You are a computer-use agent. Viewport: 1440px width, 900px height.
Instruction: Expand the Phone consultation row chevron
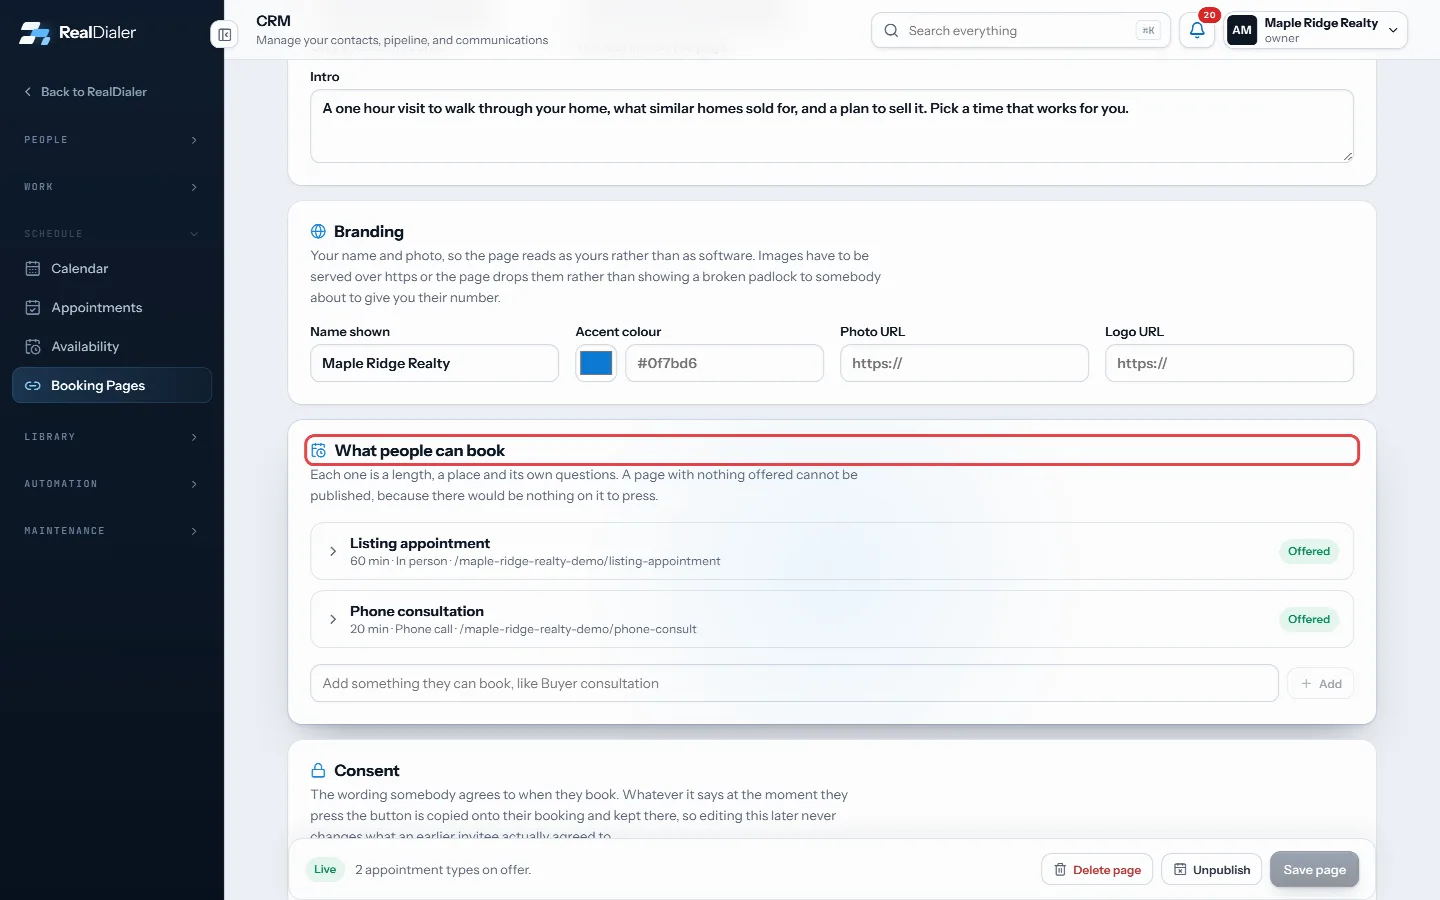(333, 620)
